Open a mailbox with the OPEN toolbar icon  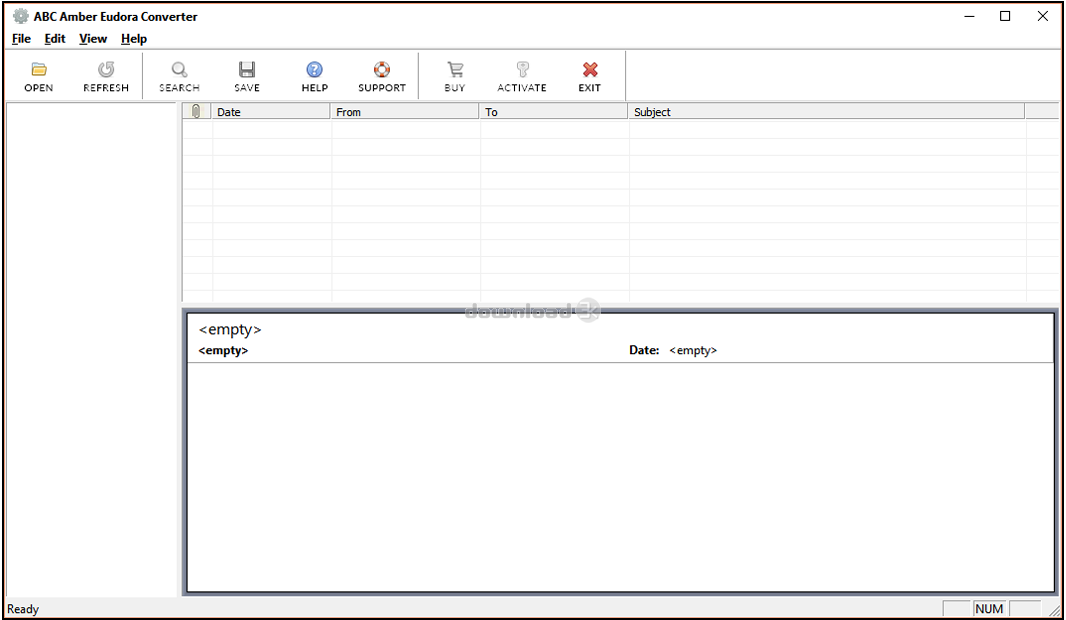tap(39, 77)
